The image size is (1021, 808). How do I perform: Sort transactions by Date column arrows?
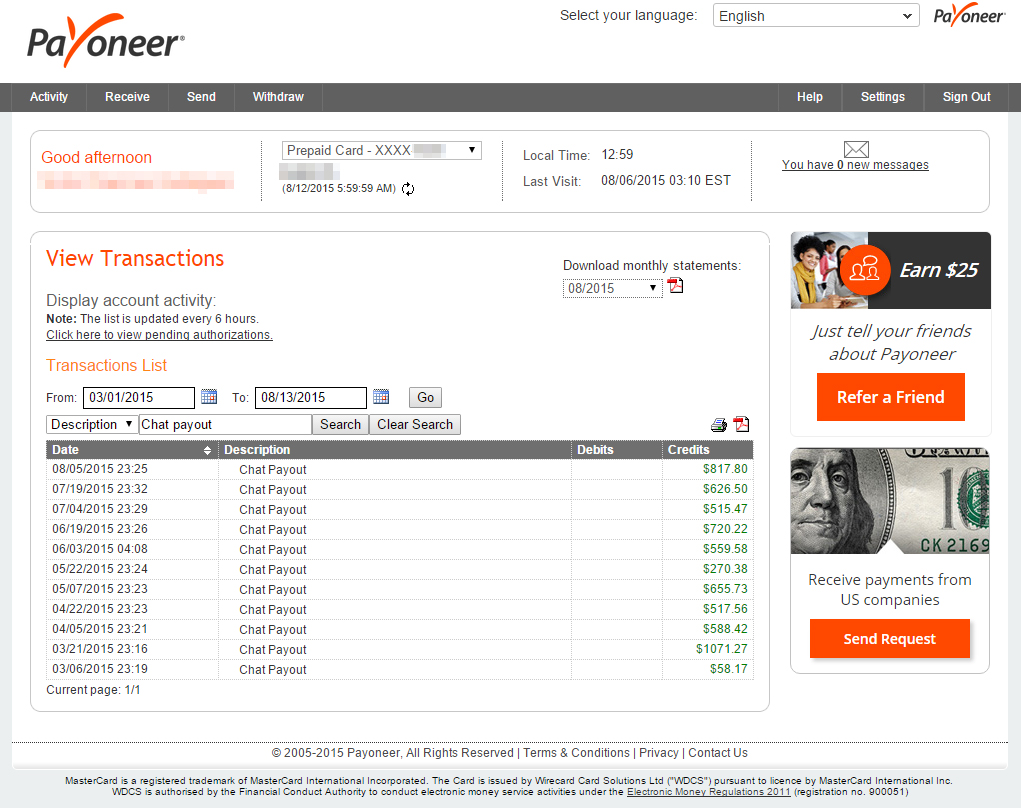pyautogui.click(x=207, y=451)
